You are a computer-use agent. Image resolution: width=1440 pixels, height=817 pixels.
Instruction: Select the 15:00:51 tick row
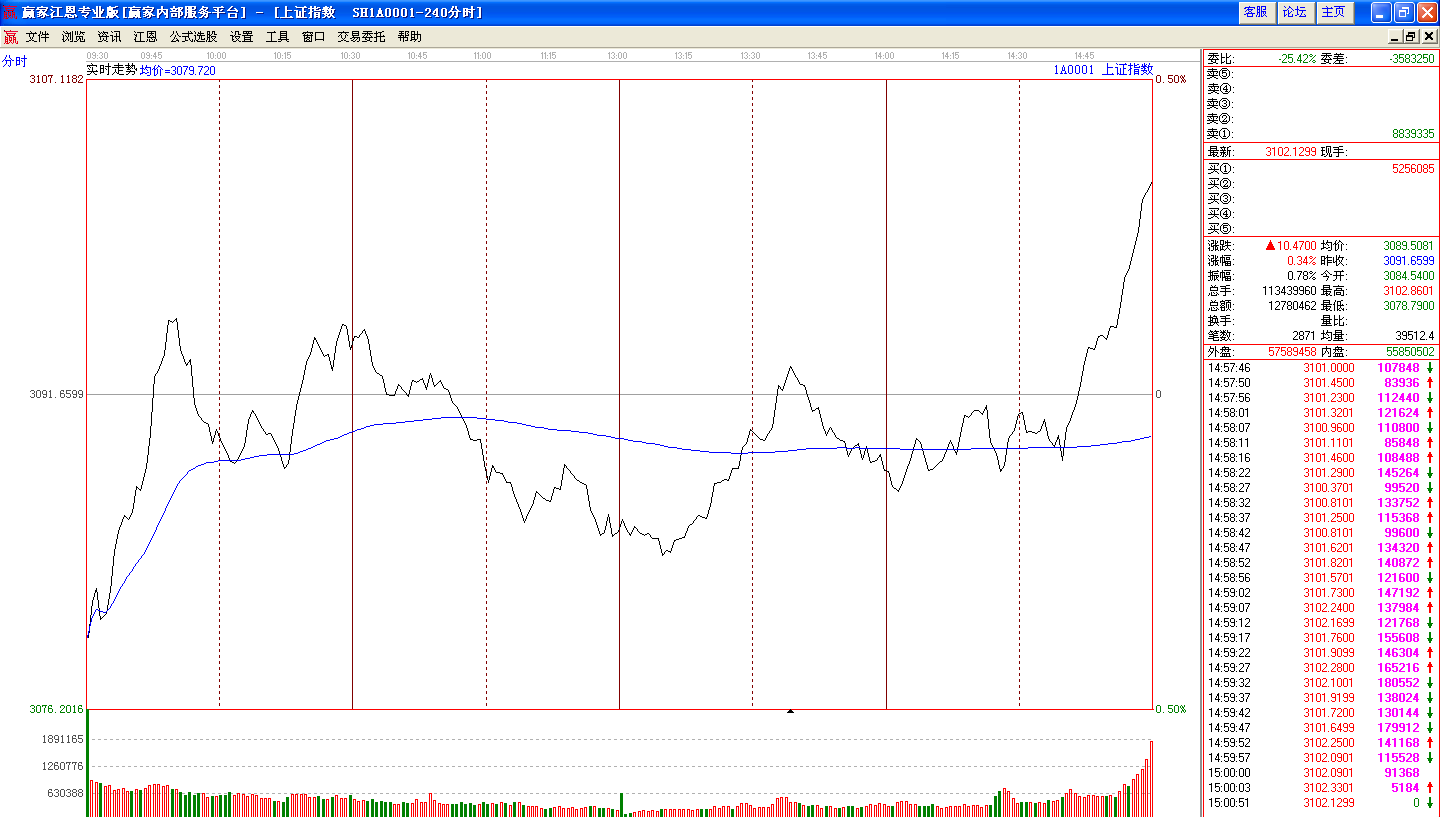click(1321, 803)
